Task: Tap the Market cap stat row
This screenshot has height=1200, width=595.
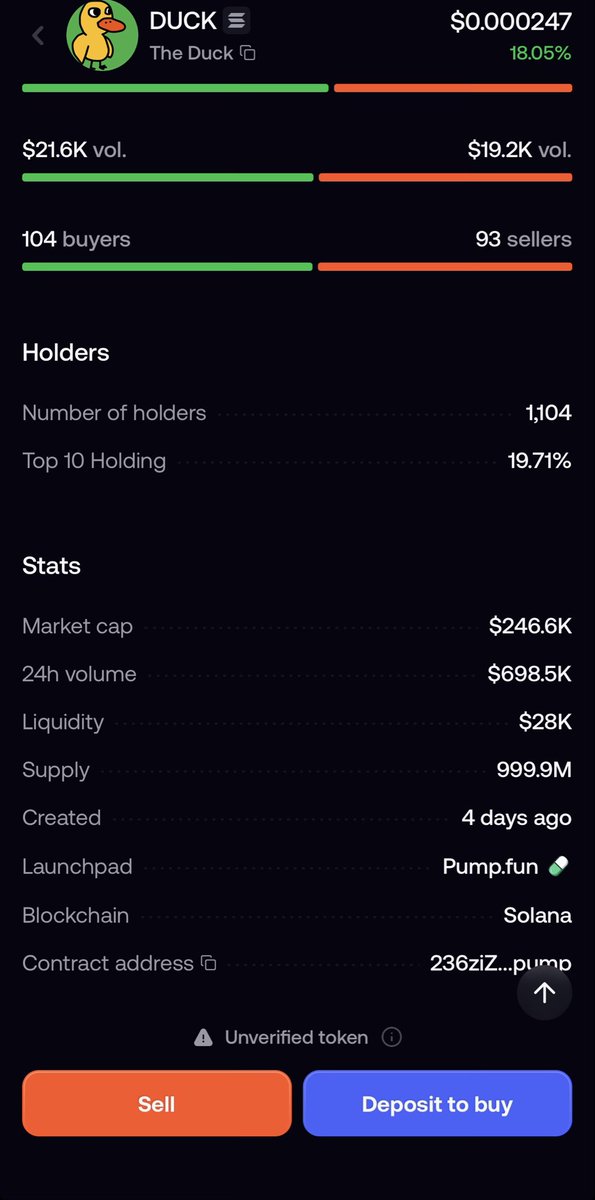Action: (x=297, y=627)
